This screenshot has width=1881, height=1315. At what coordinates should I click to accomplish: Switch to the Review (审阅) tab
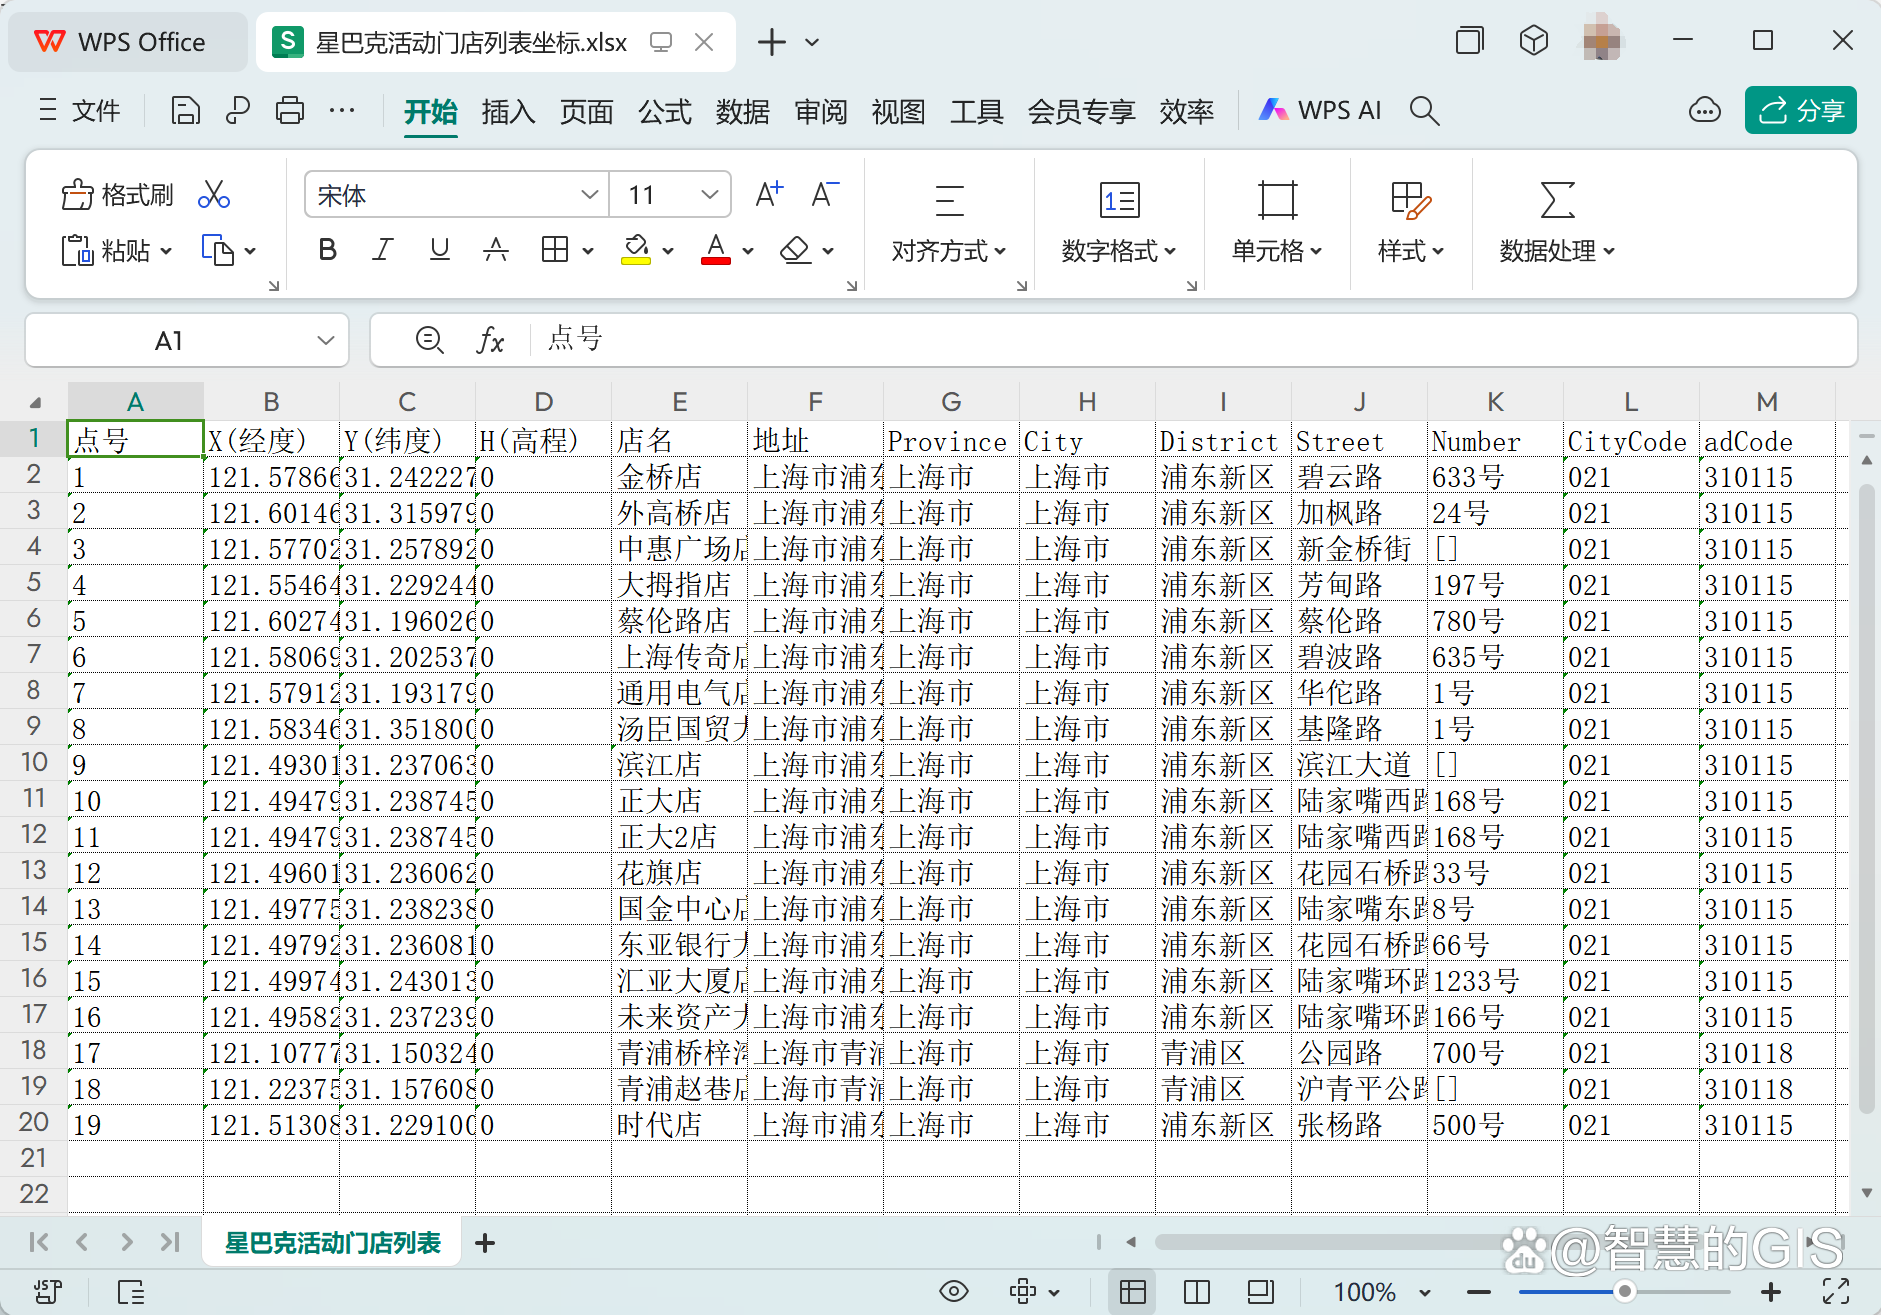[x=821, y=111]
